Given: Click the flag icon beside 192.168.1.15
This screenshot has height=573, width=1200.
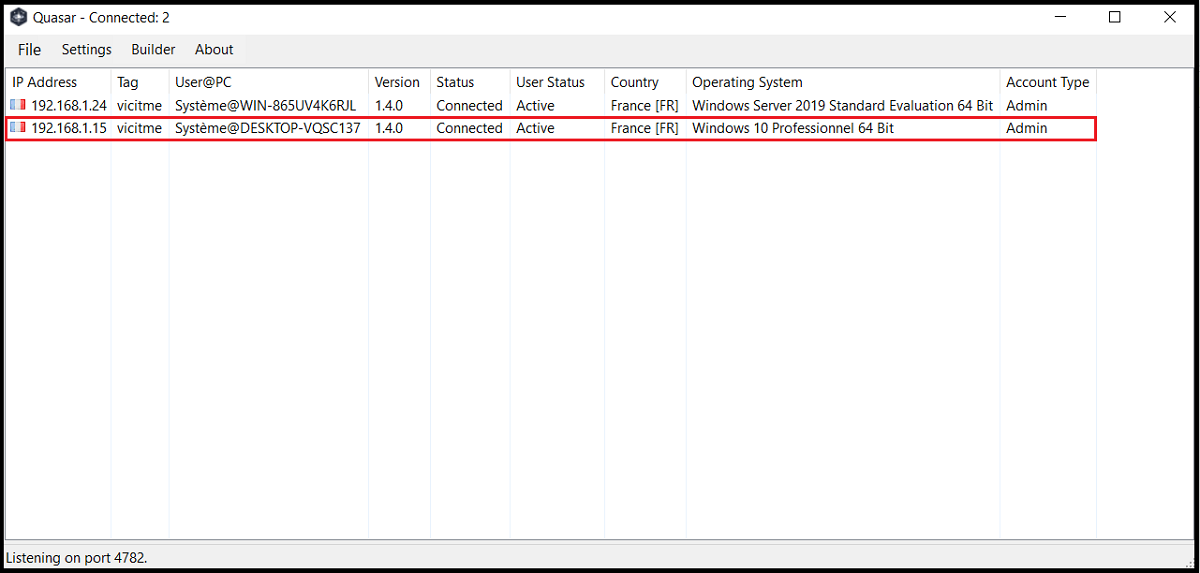Looking at the screenshot, I should (x=18, y=128).
